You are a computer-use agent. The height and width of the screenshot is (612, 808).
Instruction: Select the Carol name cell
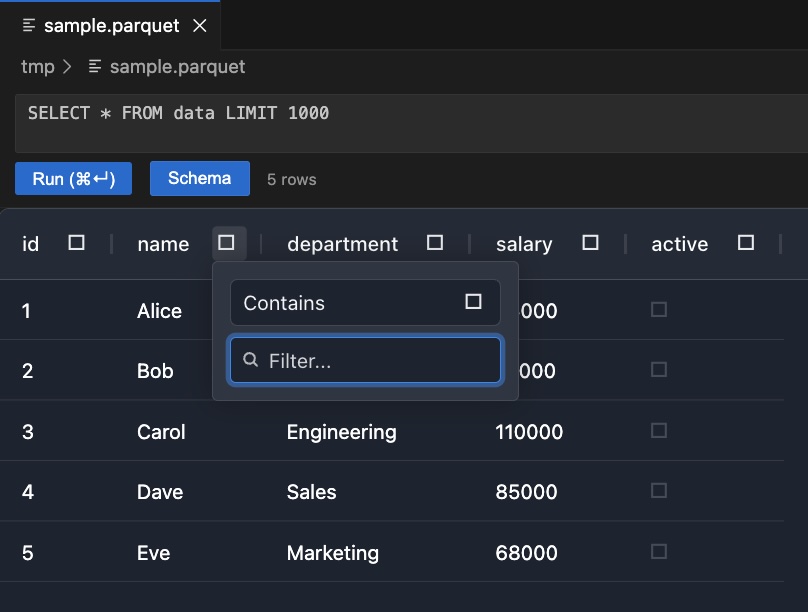161,431
